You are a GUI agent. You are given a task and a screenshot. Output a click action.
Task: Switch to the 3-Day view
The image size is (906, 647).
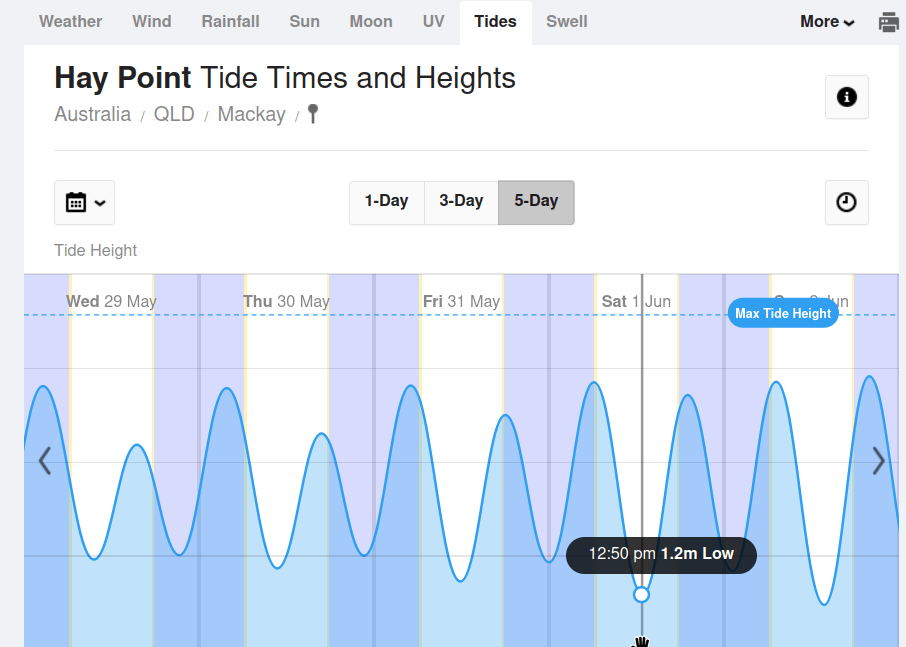click(461, 201)
